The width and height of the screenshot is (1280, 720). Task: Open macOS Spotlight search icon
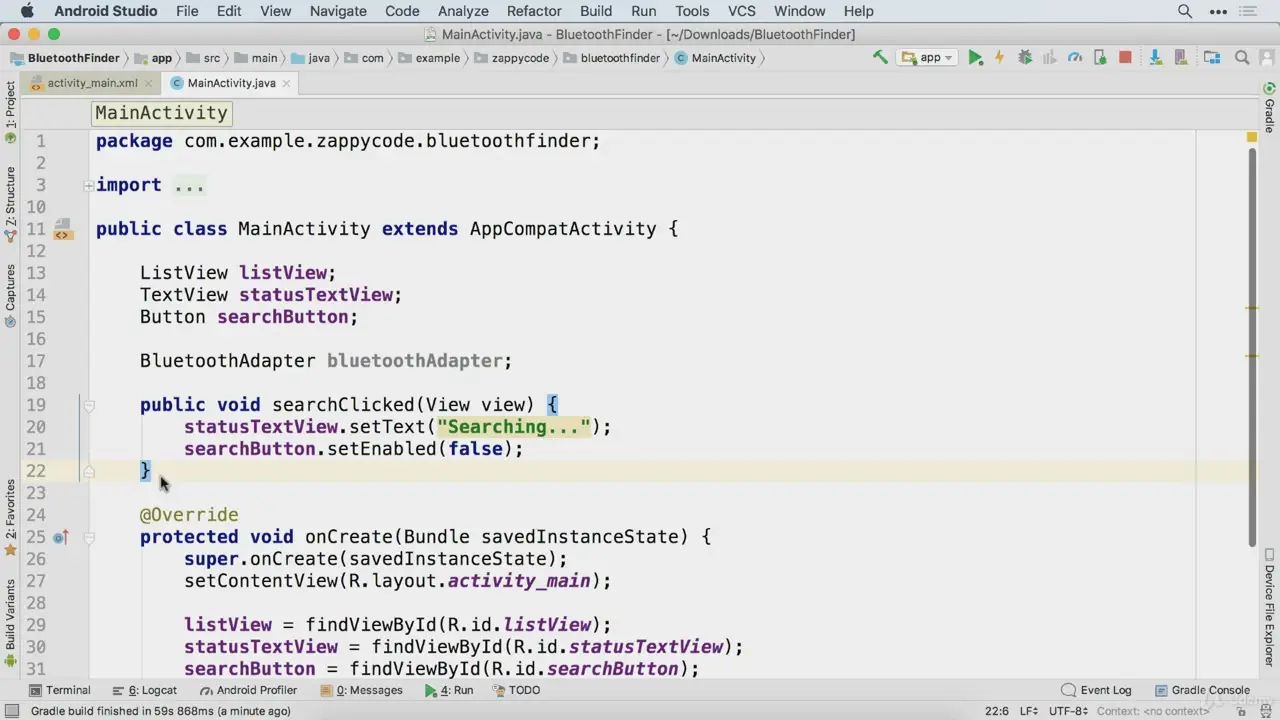pos(1185,11)
